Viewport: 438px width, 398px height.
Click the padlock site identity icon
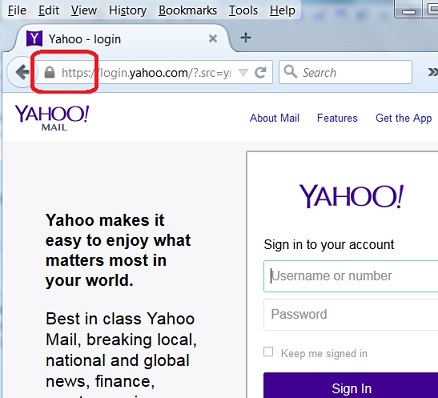click(x=50, y=72)
